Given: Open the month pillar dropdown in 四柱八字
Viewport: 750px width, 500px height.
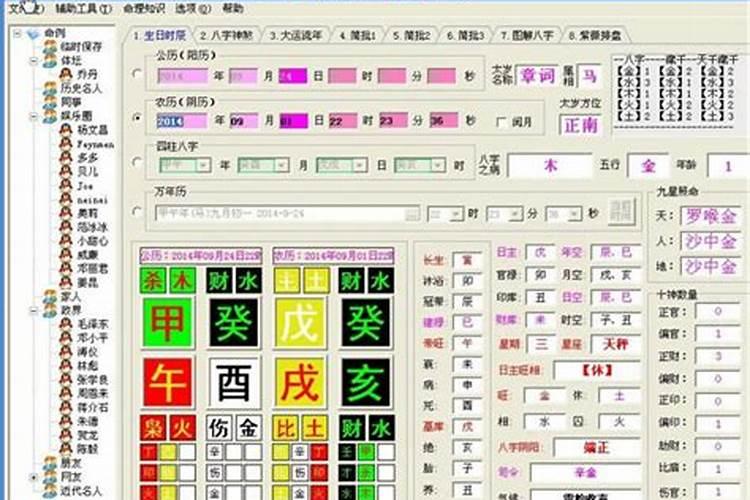Looking at the screenshot, I should tap(282, 165).
